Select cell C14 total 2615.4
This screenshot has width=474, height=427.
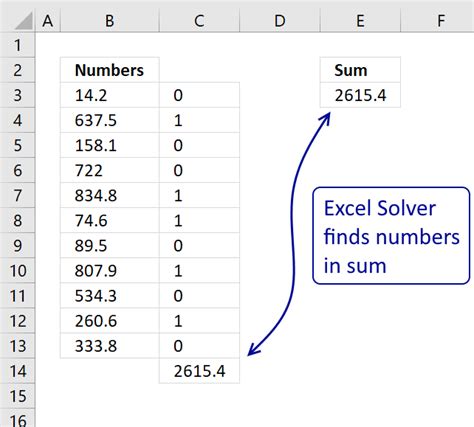[199, 371]
